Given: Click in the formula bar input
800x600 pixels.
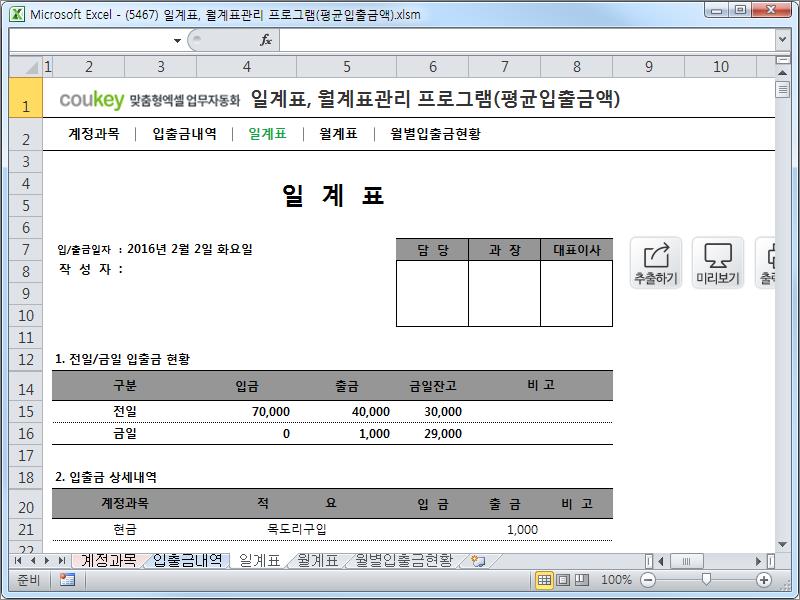Looking at the screenshot, I should tap(527, 40).
